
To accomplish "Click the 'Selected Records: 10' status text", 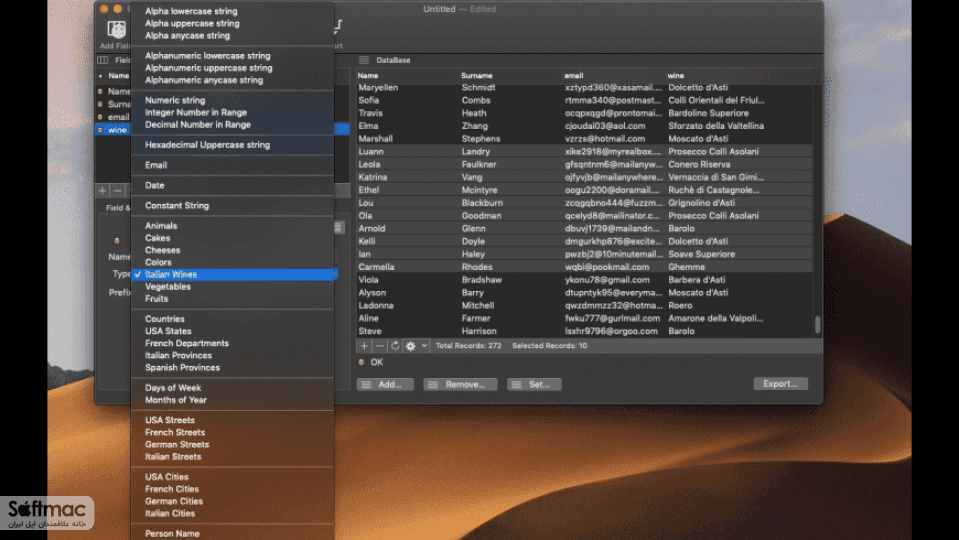I will (549, 346).
